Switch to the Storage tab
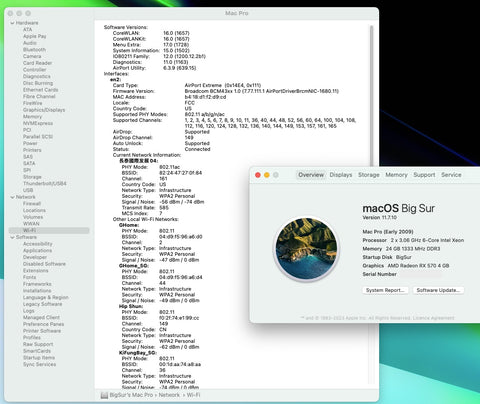The width and height of the screenshot is (480, 404). [x=369, y=175]
